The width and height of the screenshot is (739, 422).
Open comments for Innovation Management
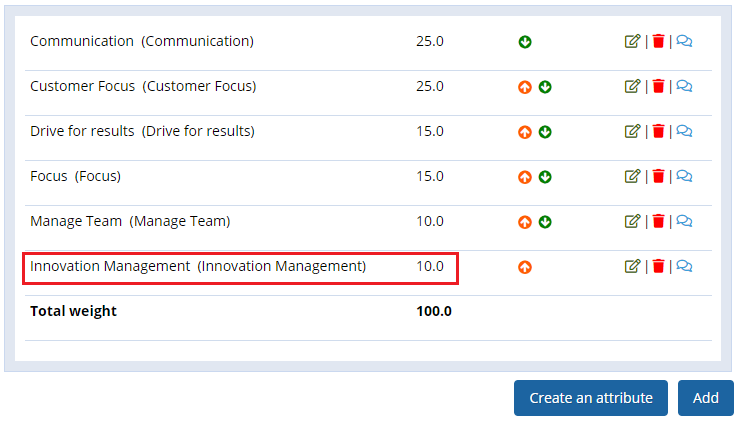(x=684, y=266)
